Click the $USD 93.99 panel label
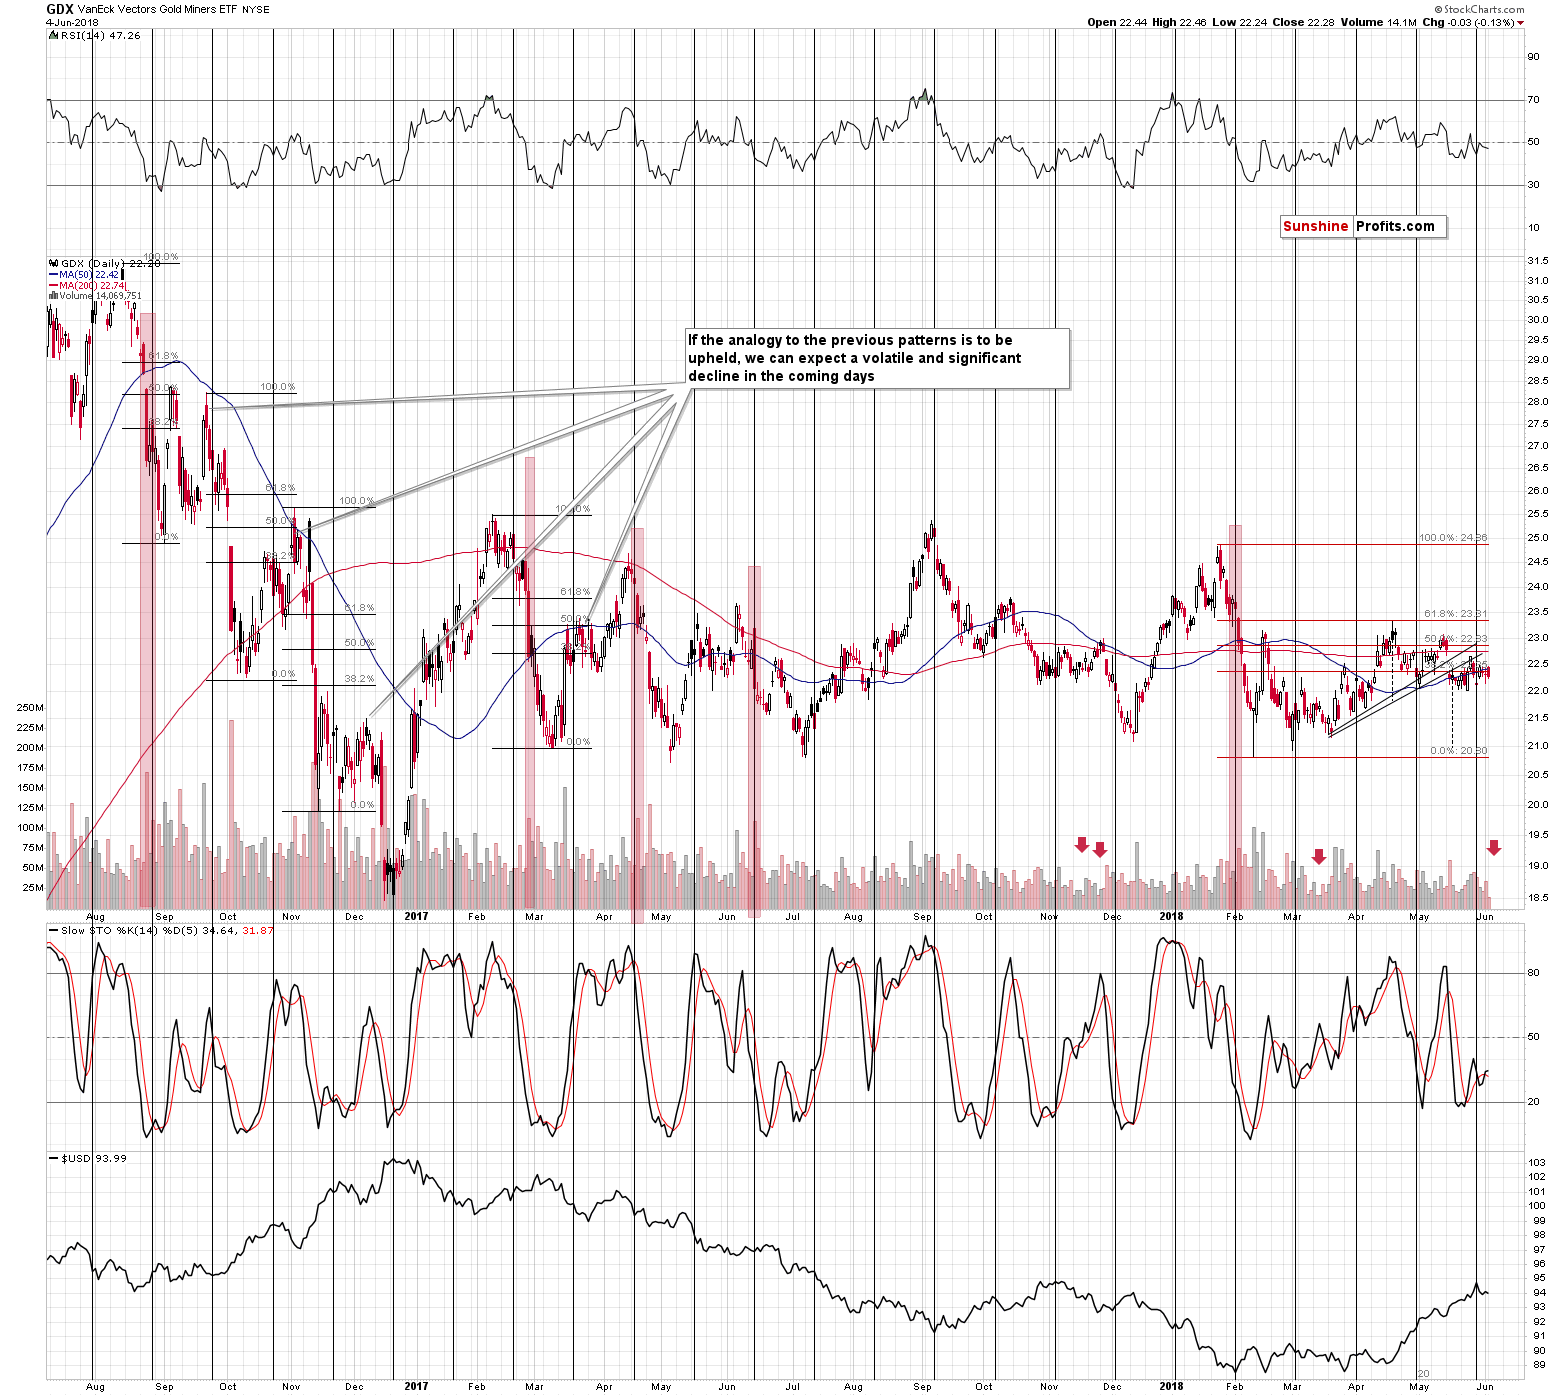 (89, 1158)
